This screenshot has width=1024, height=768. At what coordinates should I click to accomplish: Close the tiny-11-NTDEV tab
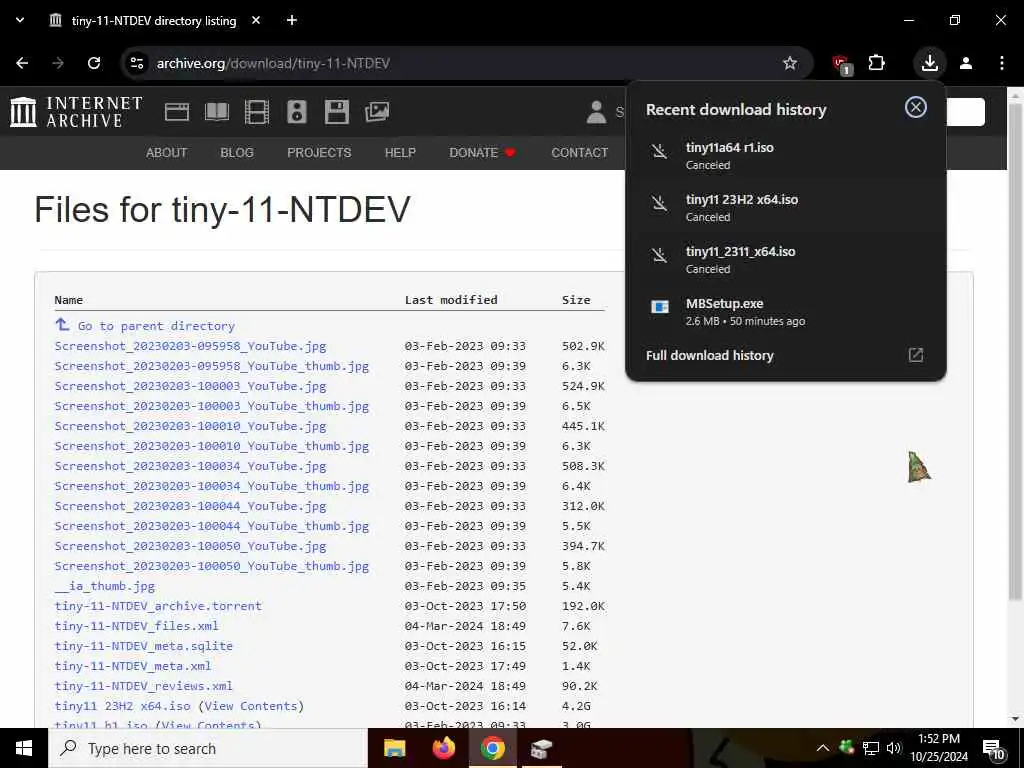pos(256,20)
